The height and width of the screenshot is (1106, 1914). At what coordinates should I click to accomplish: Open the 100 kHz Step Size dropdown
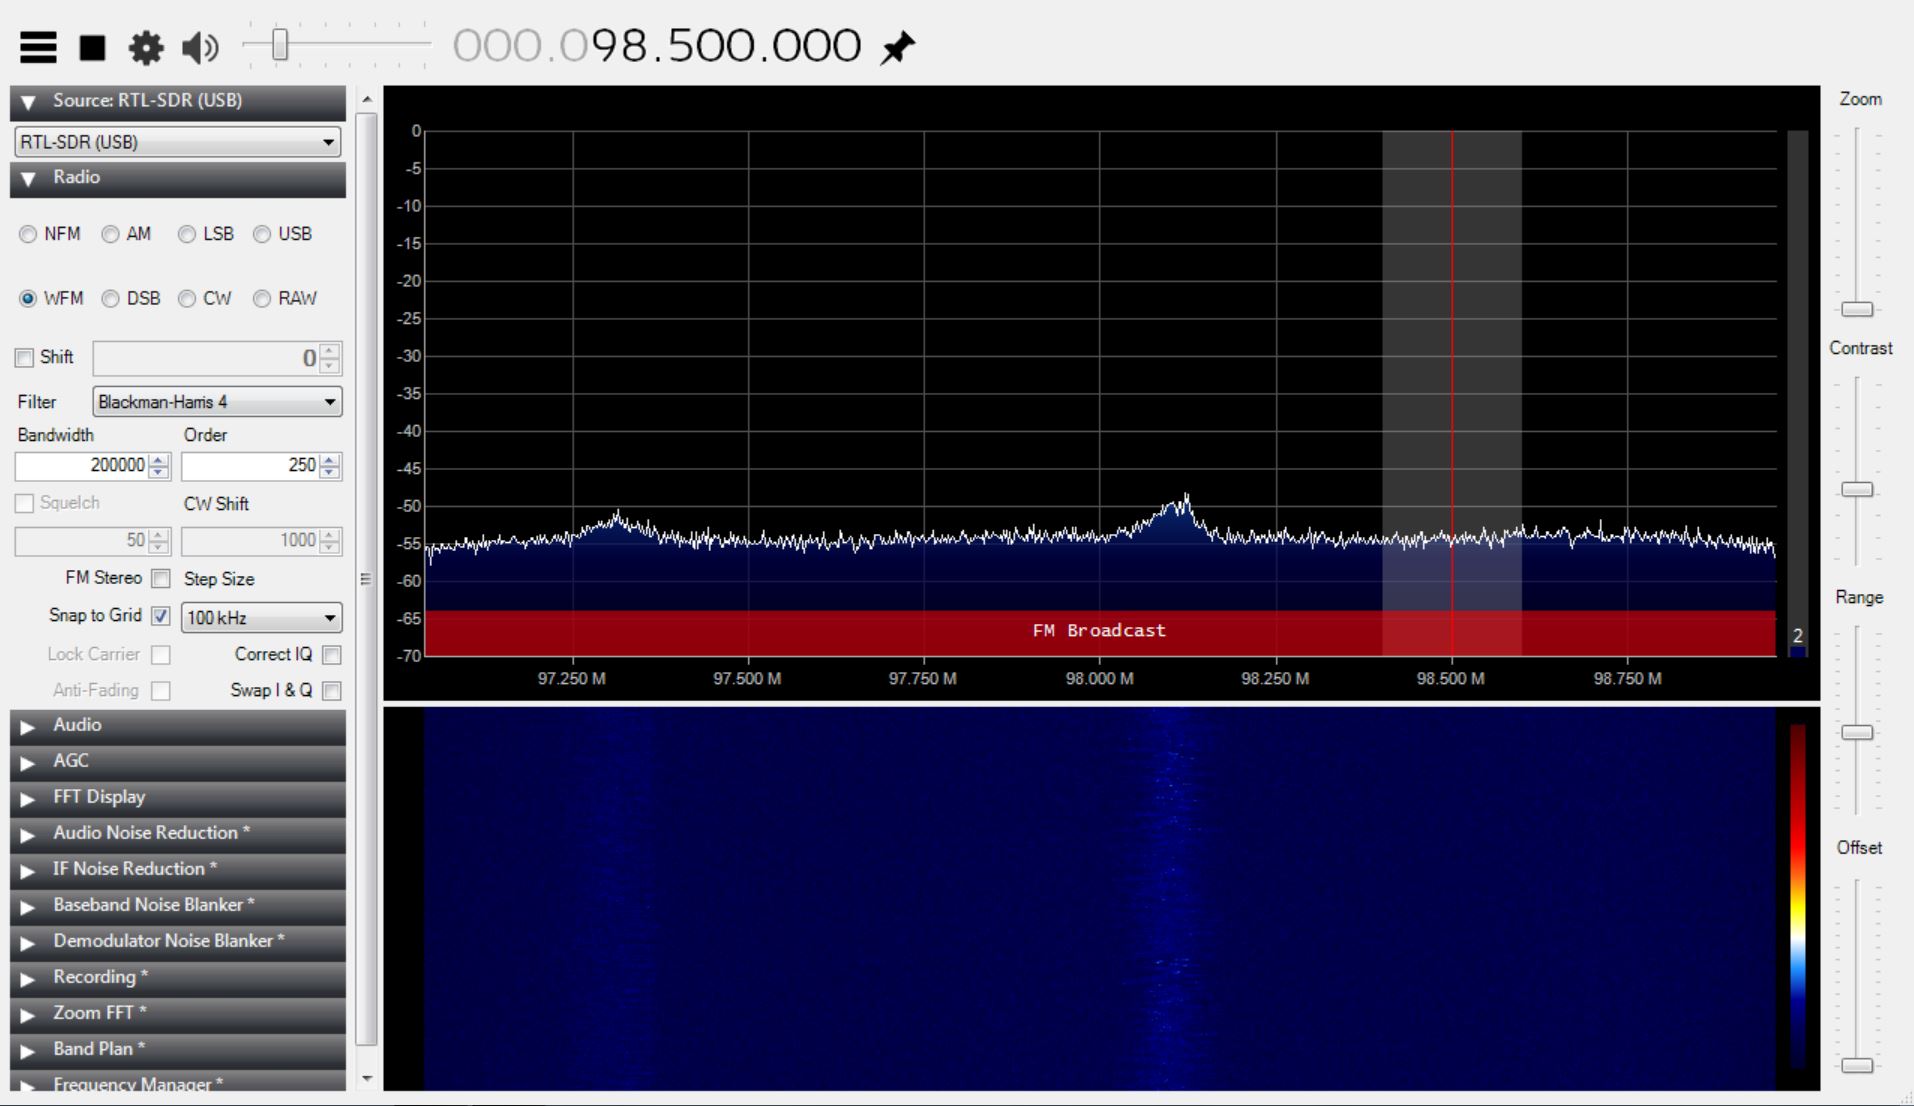(x=260, y=618)
